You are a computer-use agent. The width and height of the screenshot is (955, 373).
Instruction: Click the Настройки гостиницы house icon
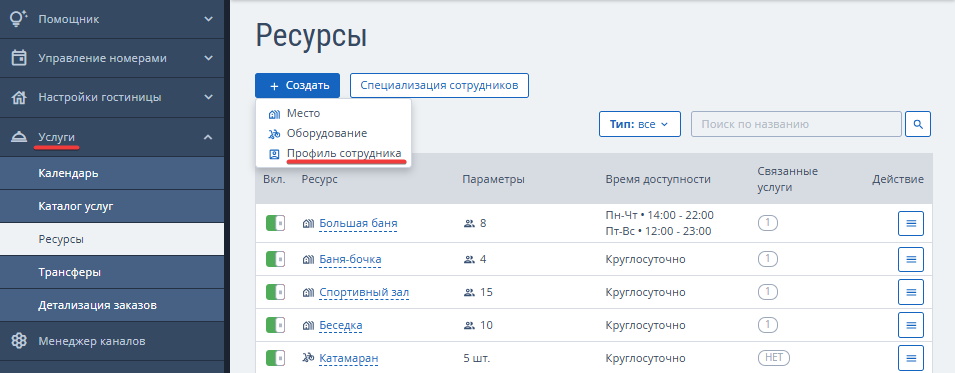click(x=19, y=97)
